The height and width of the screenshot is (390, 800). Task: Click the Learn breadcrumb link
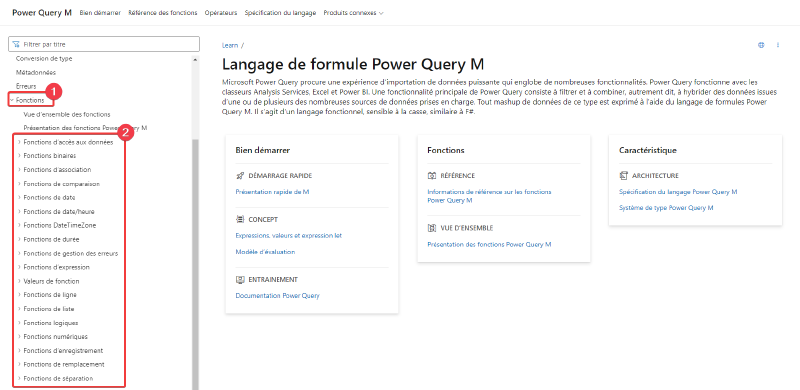click(230, 45)
